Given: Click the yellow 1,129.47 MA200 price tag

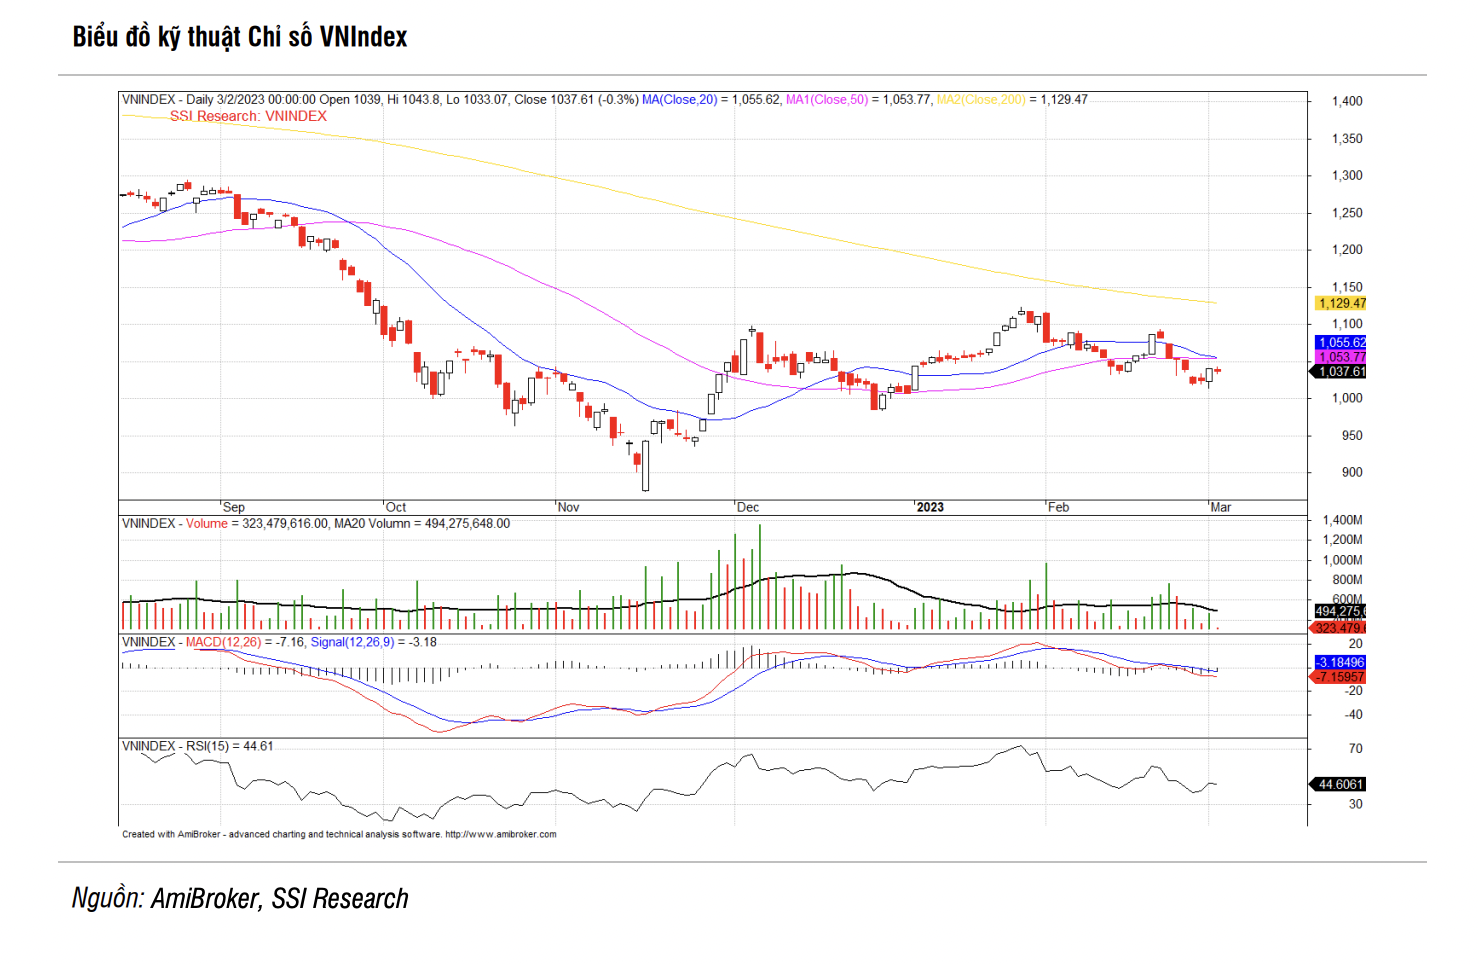Looking at the screenshot, I should (1341, 303).
